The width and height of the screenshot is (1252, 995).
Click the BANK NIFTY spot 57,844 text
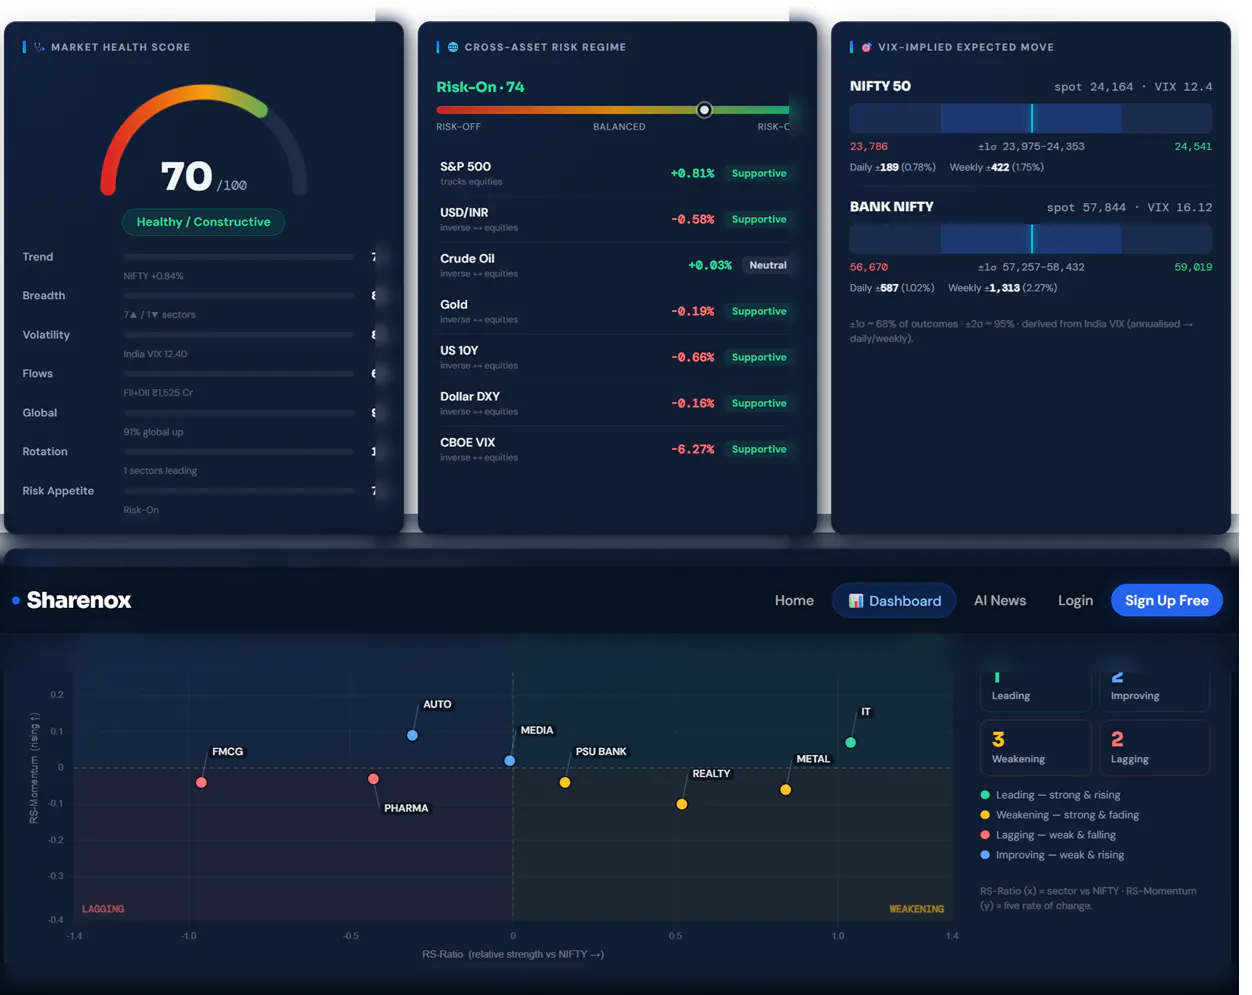click(x=1086, y=208)
